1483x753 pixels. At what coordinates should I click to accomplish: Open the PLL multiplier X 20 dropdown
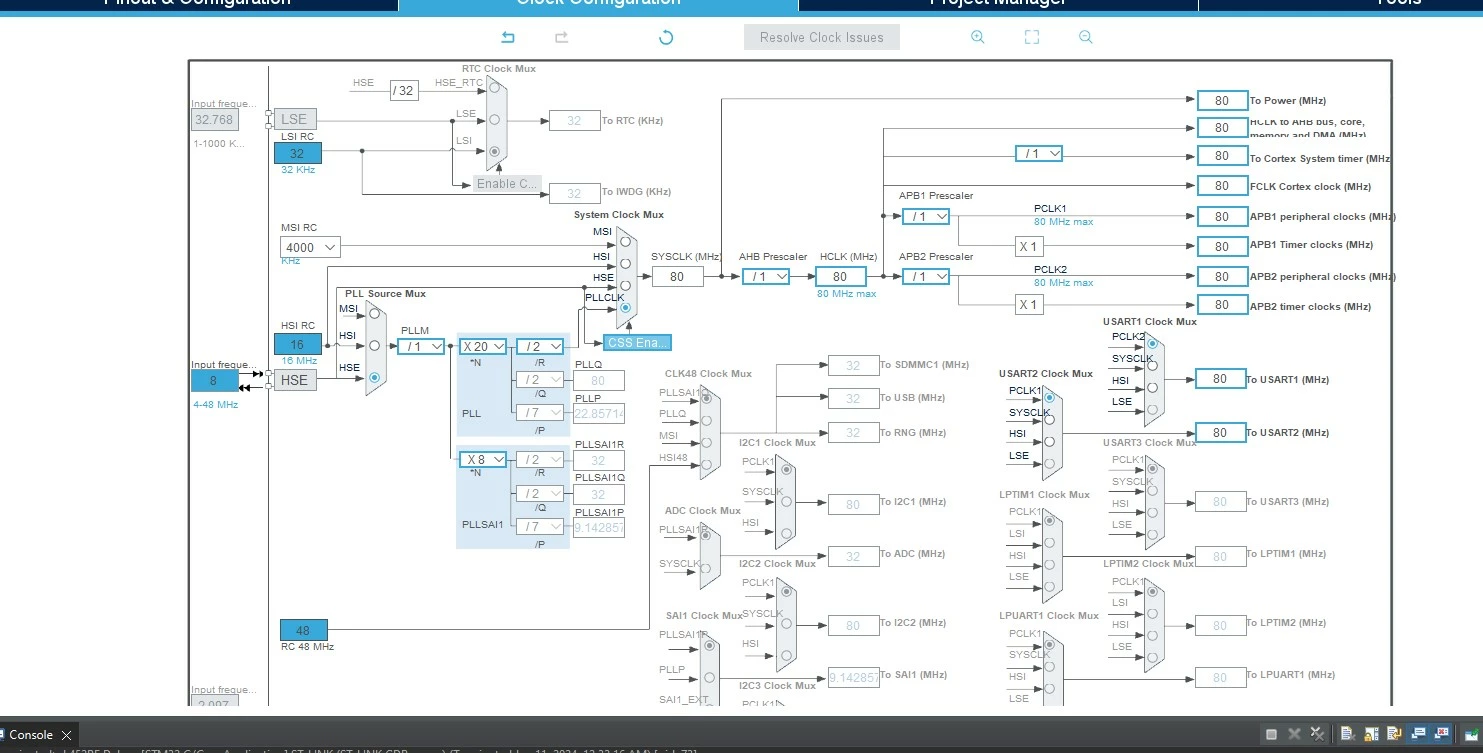pos(484,346)
